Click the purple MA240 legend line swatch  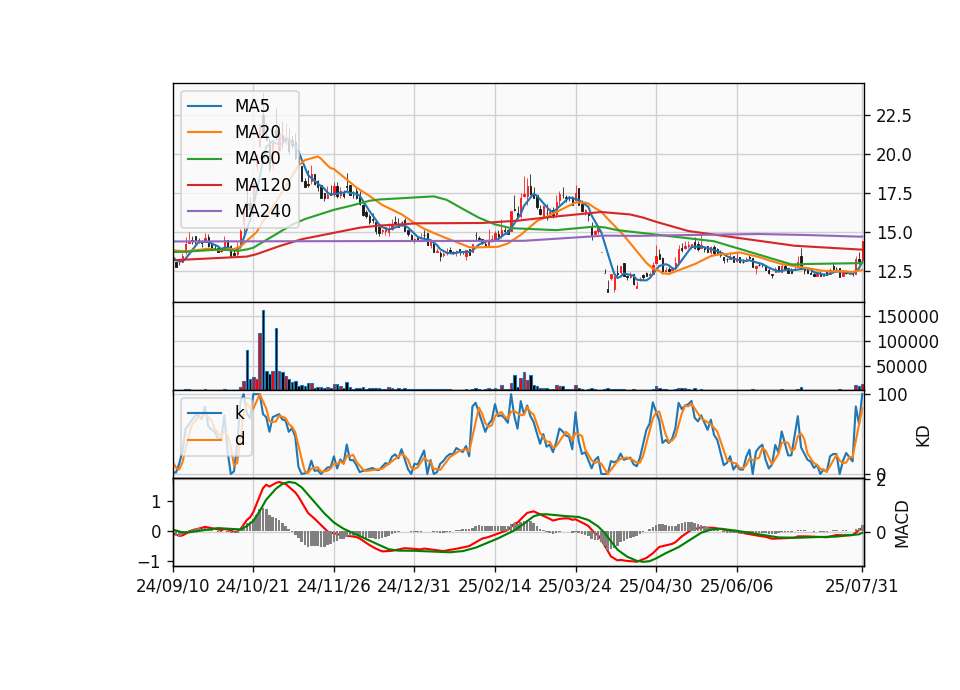click(x=204, y=211)
